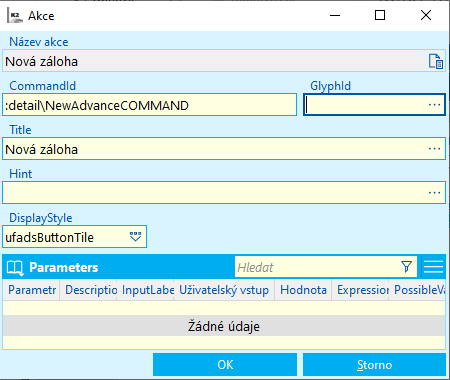Click the Hodnota column header
Viewport: 450px width, 380px height.
coord(303,290)
